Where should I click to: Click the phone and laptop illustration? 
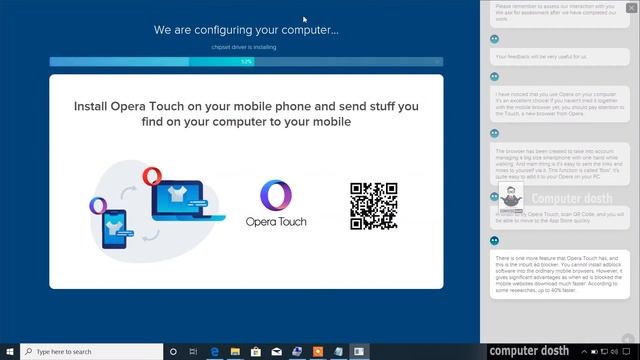pos(157,210)
